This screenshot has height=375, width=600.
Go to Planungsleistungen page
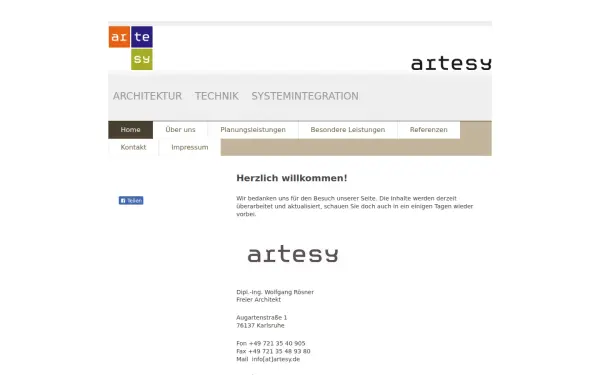click(253, 130)
